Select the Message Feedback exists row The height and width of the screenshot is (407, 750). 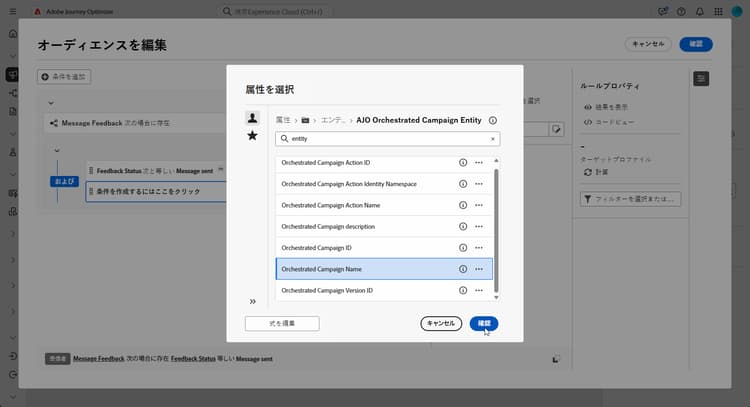(x=135, y=123)
